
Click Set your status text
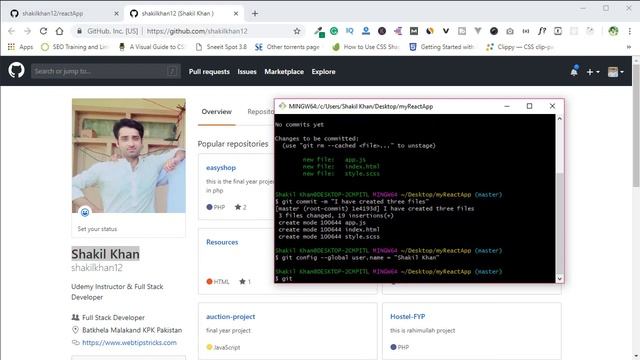[97, 229]
